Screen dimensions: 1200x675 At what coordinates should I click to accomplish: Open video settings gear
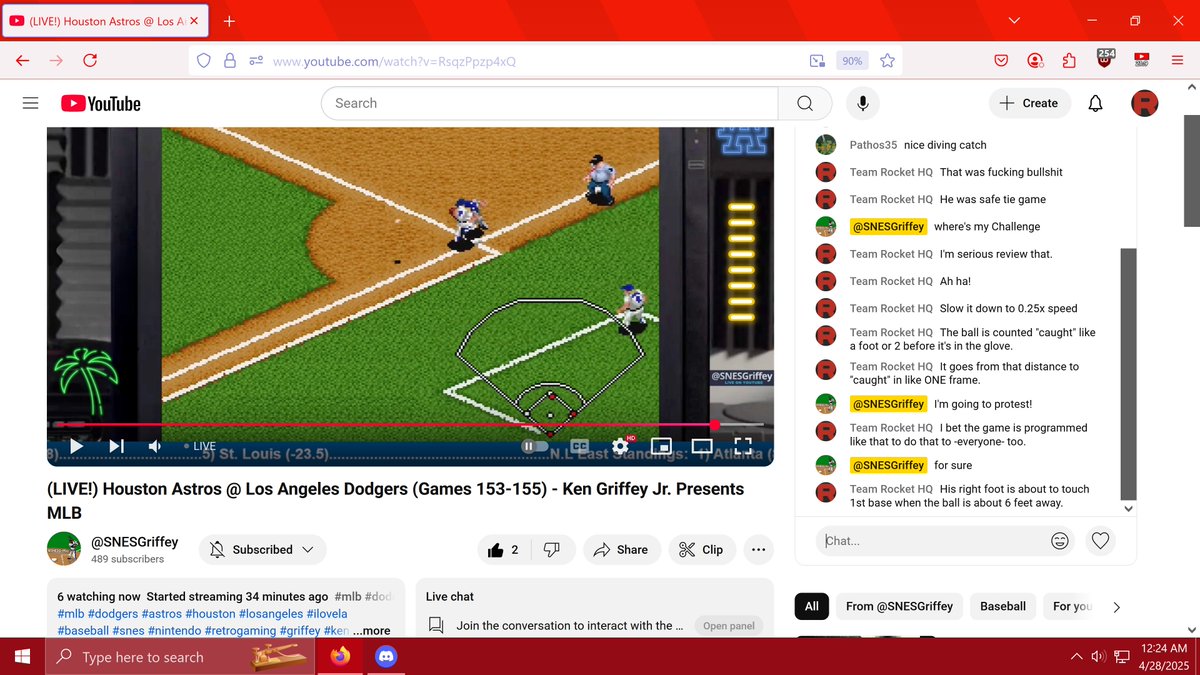pos(621,445)
